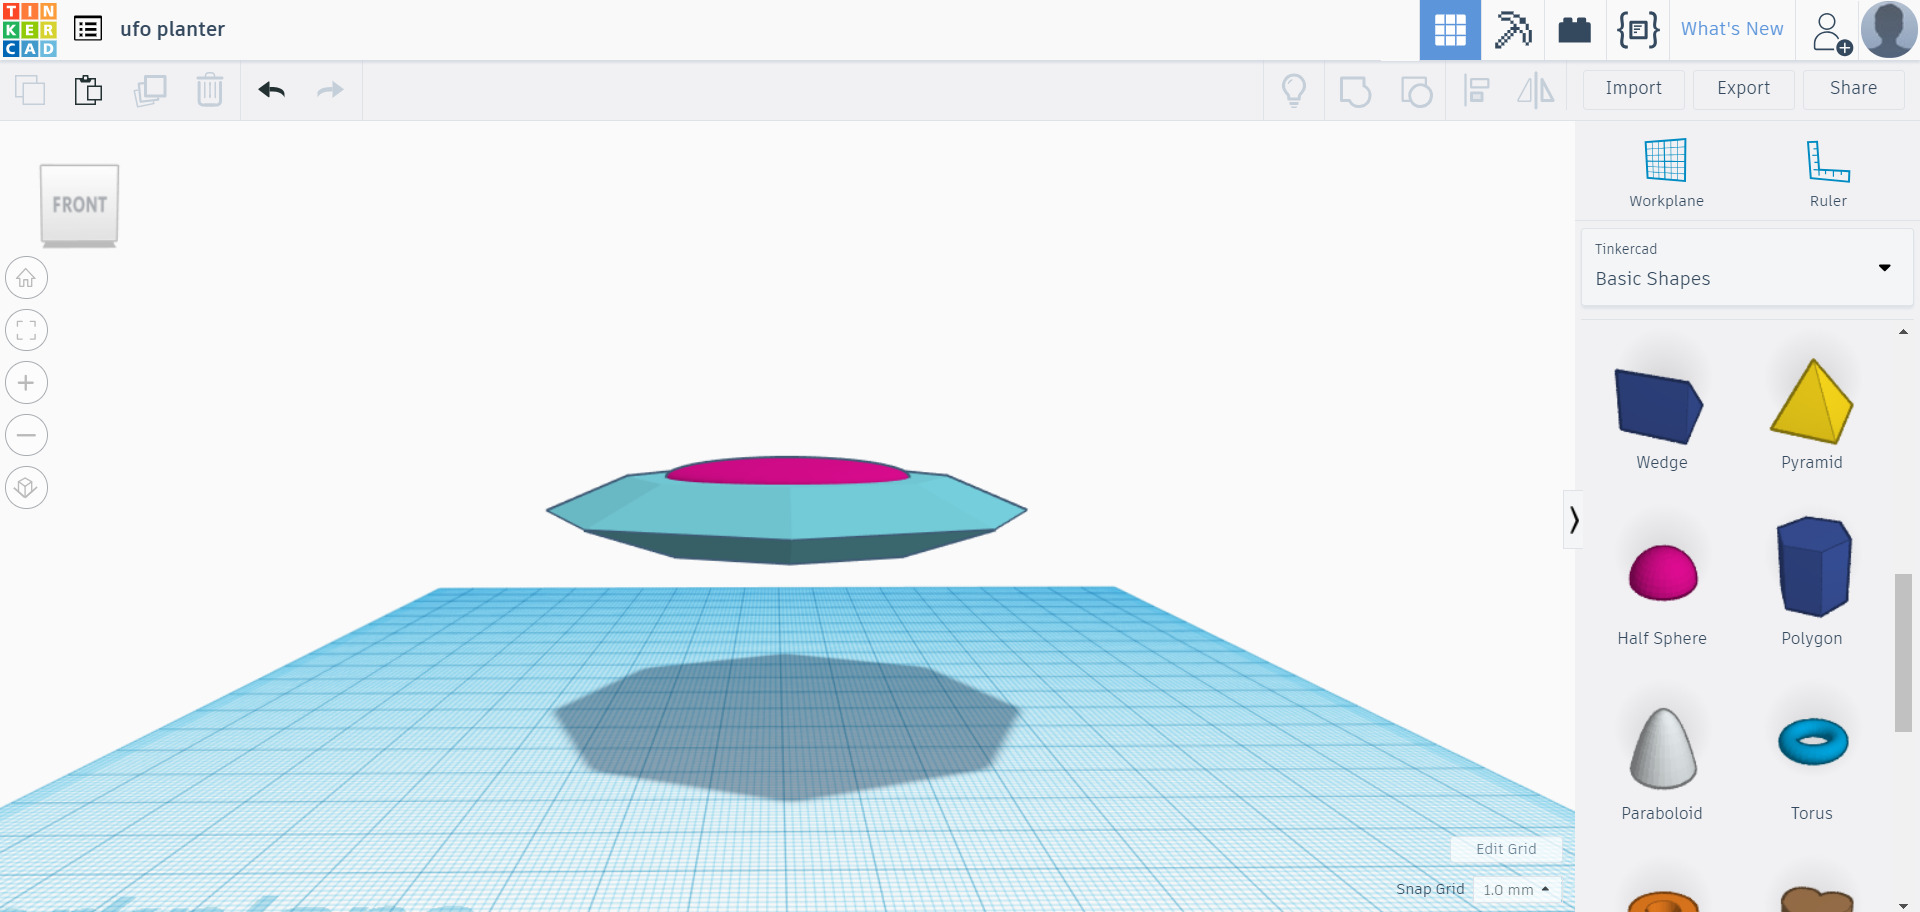This screenshot has height=912, width=1920.
Task: Open the Snap Grid 1.0 mm dropdown
Action: (1517, 889)
